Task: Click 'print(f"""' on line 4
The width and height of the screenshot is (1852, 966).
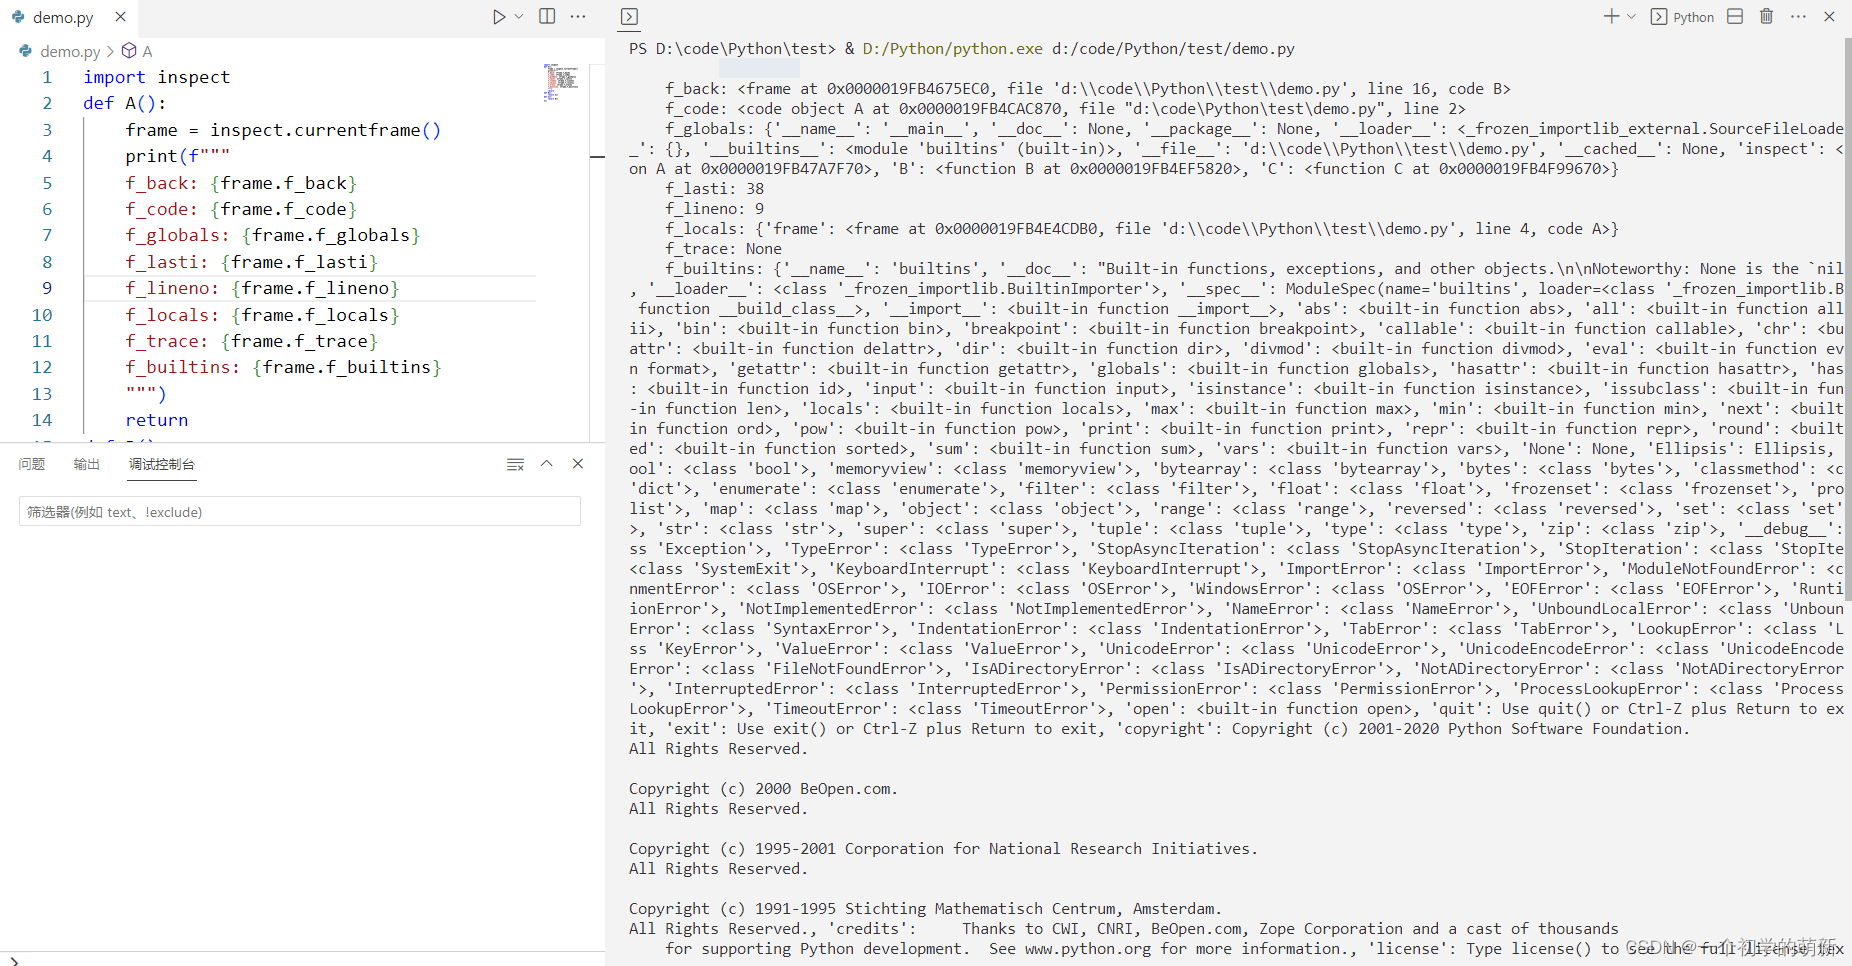Action: click(x=178, y=156)
